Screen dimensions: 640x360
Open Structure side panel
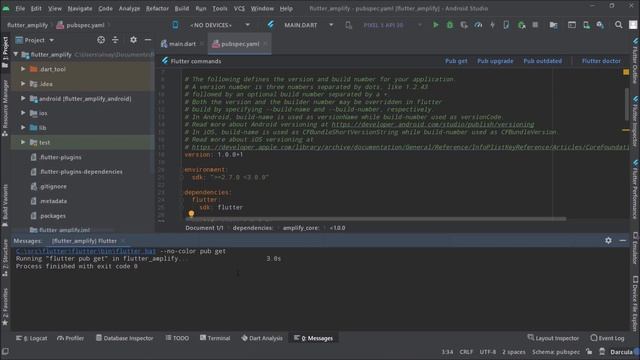(5, 259)
